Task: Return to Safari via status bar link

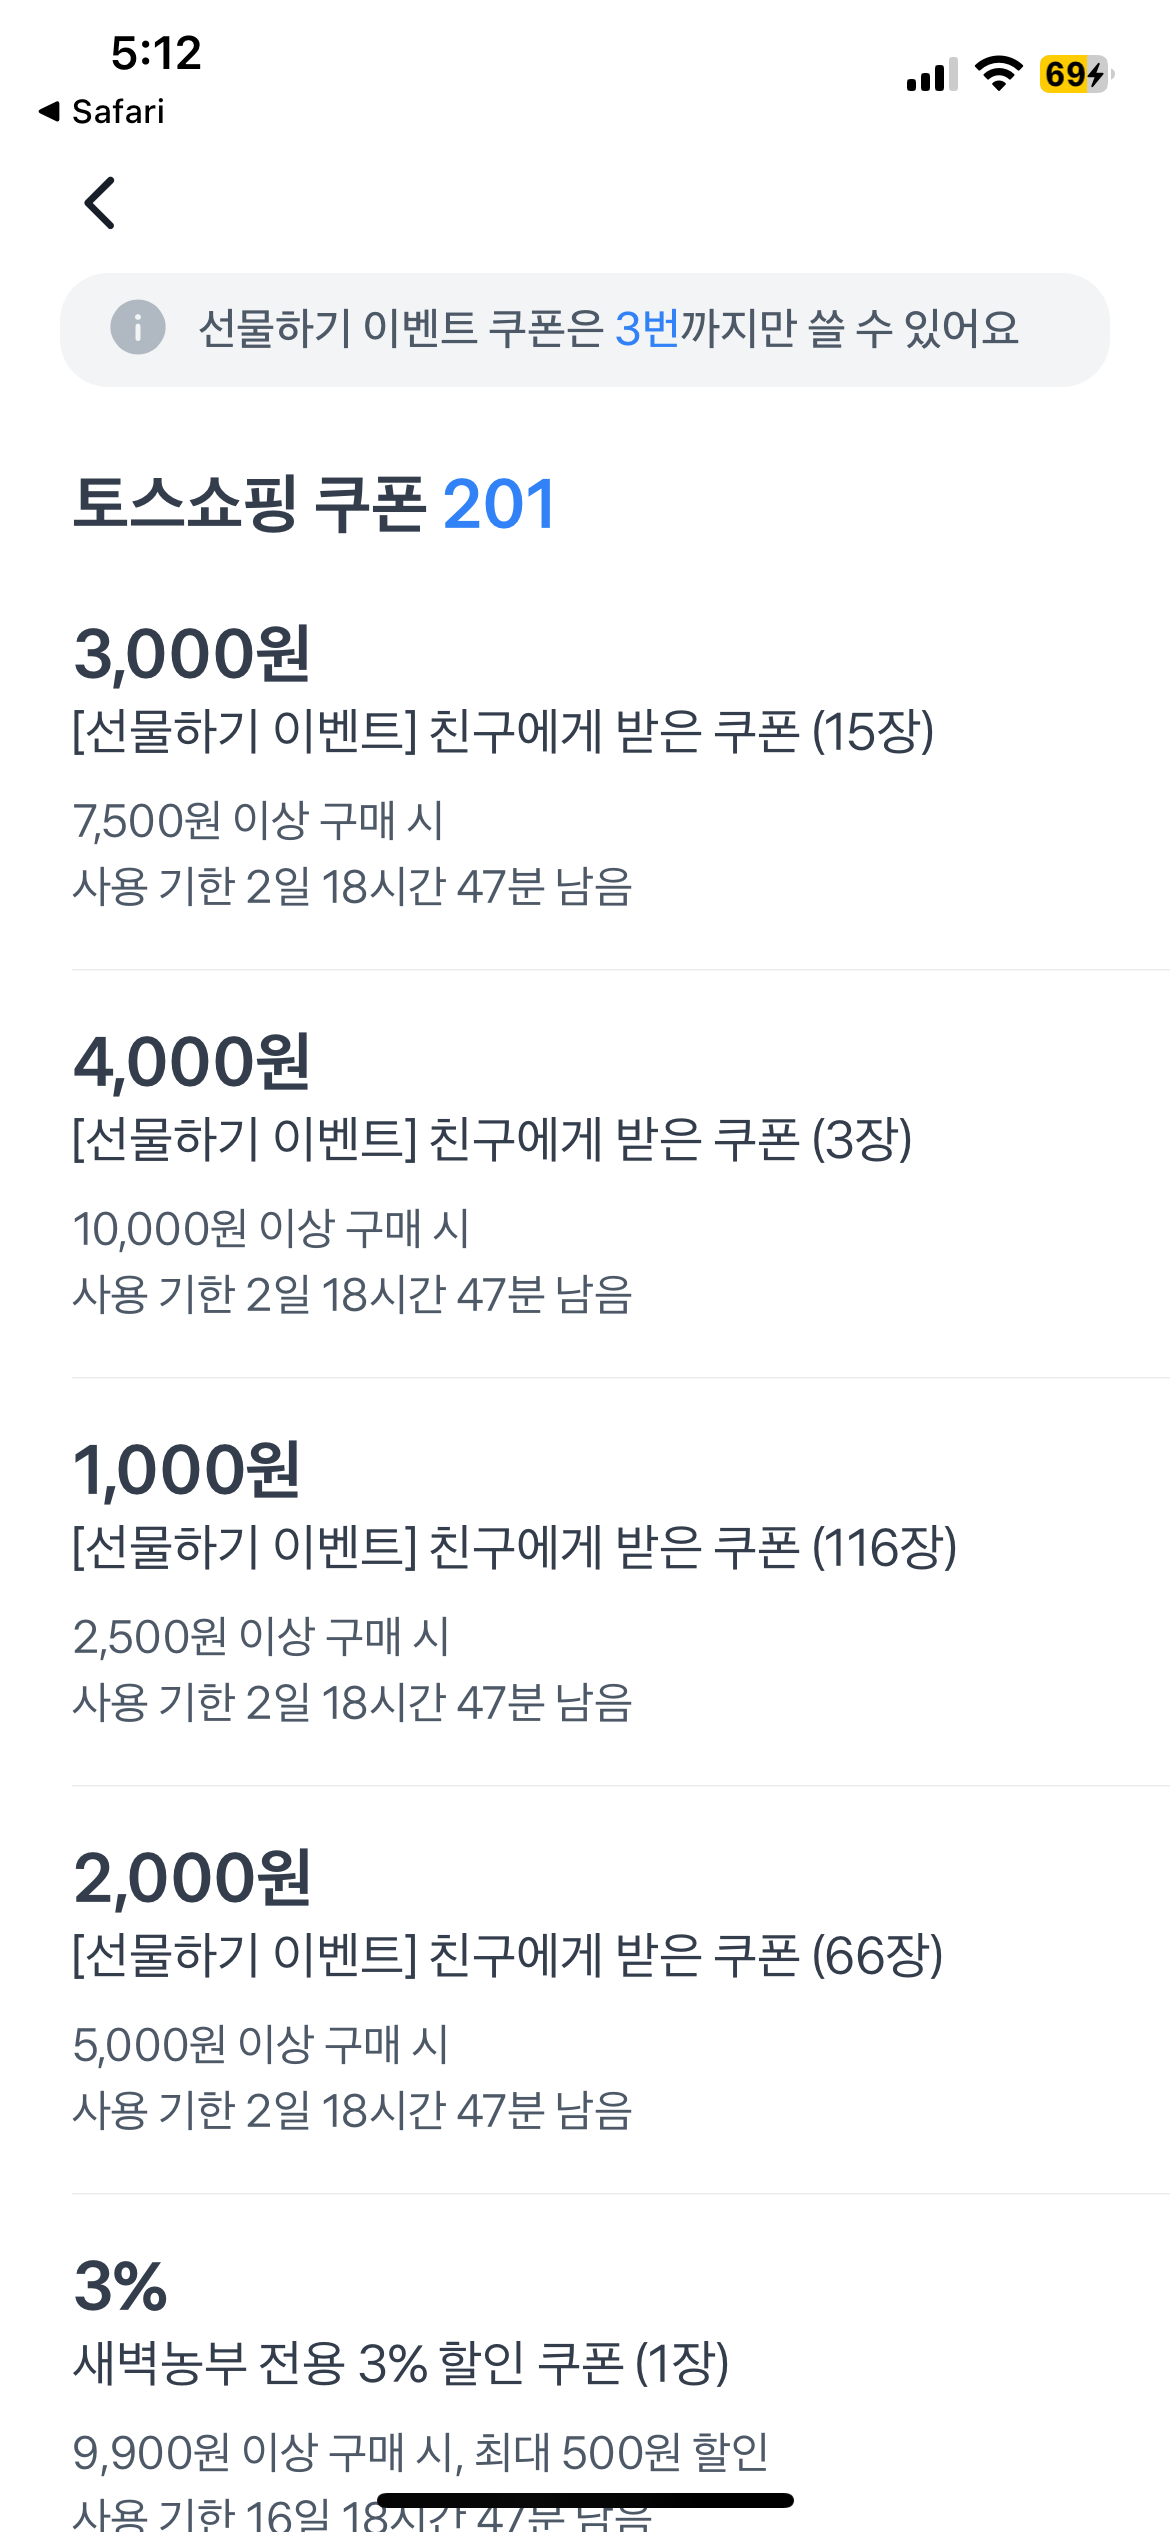Action: (x=102, y=112)
